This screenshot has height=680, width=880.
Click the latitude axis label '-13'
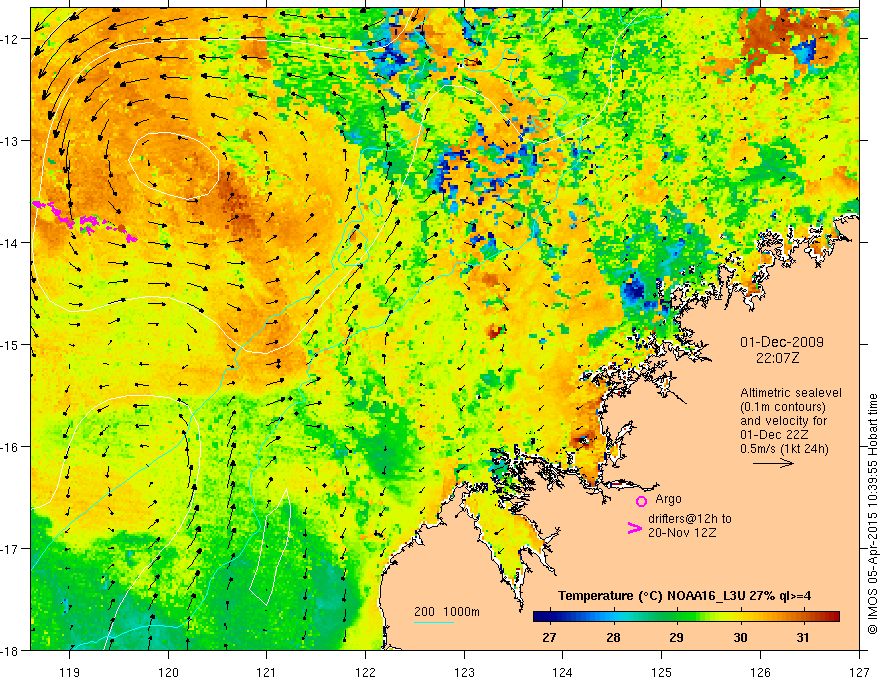(x=12, y=141)
